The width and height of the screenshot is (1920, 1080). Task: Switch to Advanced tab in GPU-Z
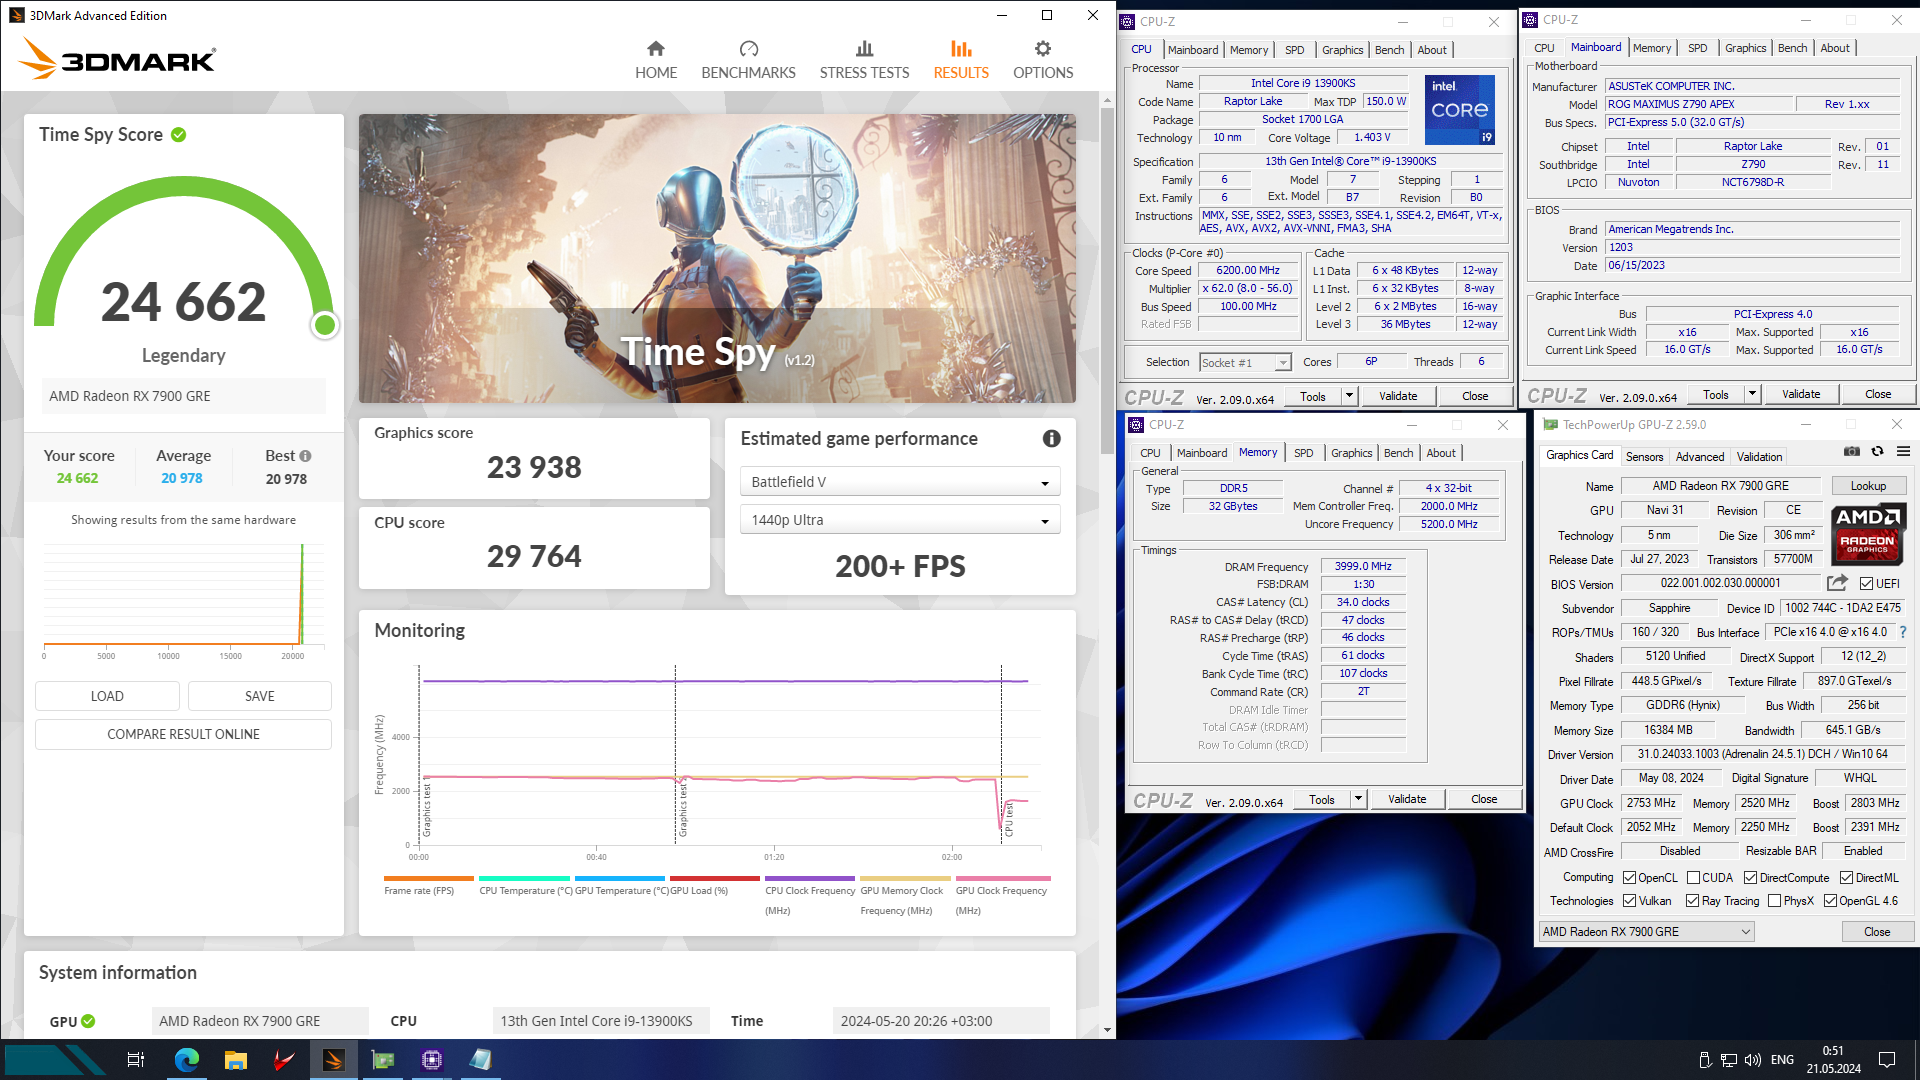point(1699,457)
